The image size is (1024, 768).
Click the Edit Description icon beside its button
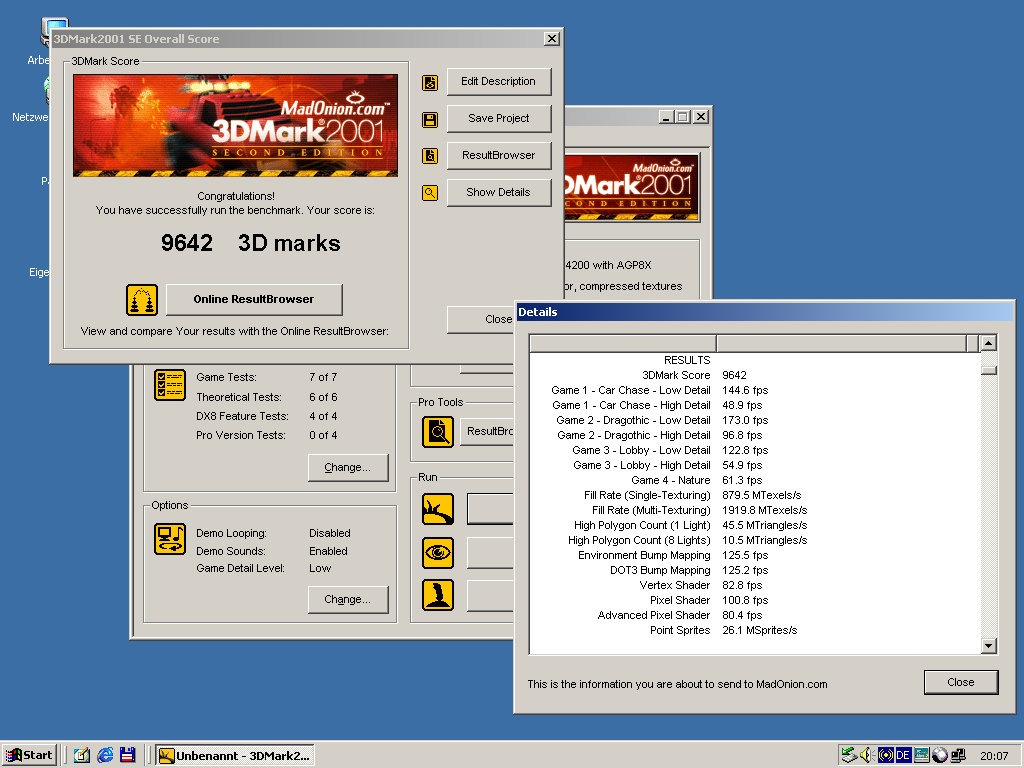430,82
